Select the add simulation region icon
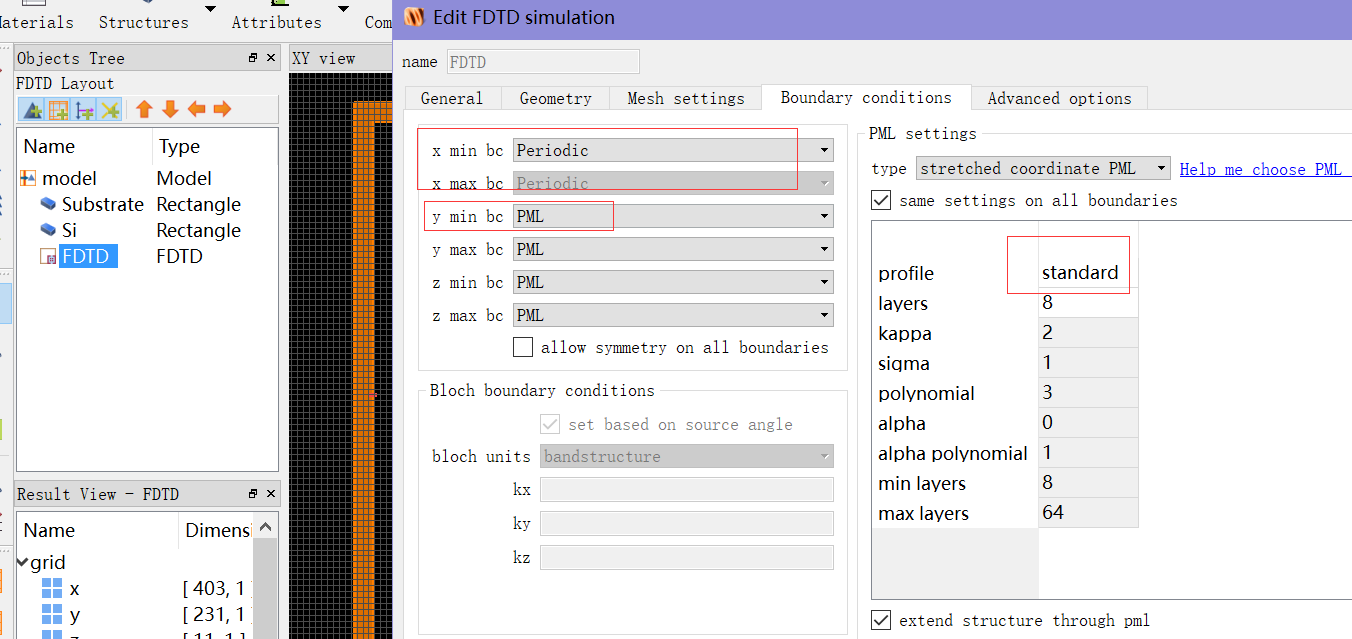 coord(58,109)
